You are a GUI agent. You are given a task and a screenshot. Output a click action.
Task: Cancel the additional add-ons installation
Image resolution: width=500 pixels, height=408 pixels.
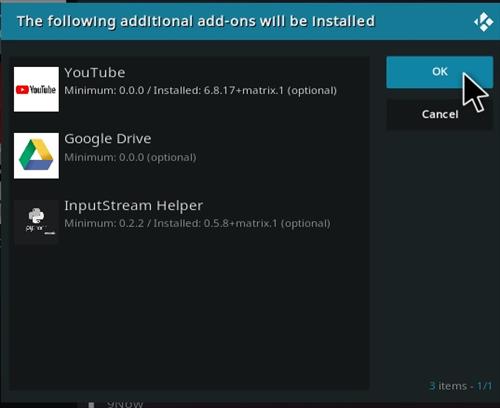(439, 114)
